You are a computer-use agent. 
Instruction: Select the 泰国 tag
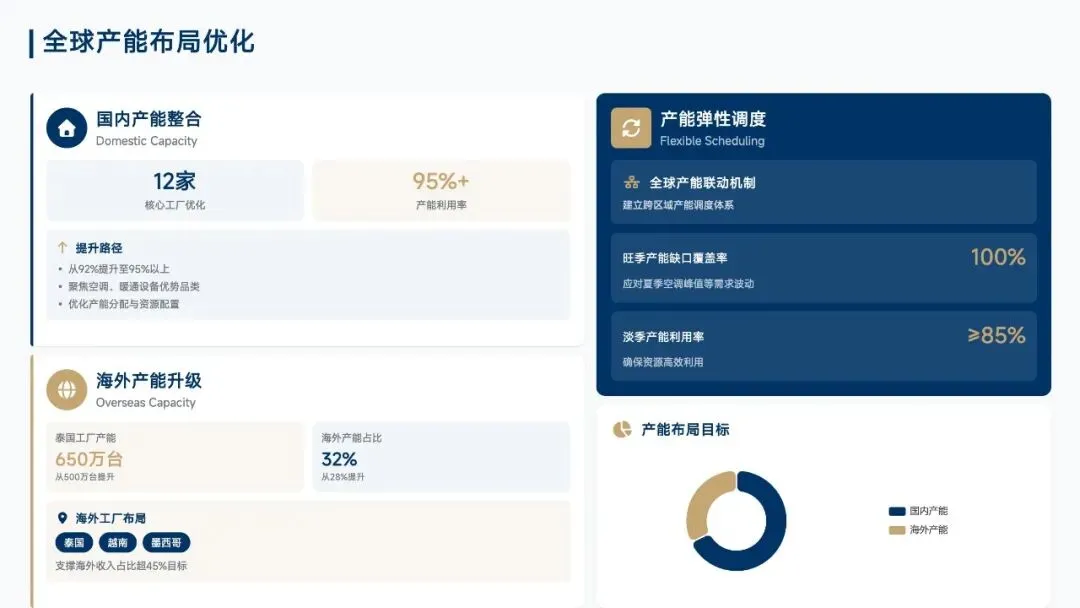coord(74,543)
